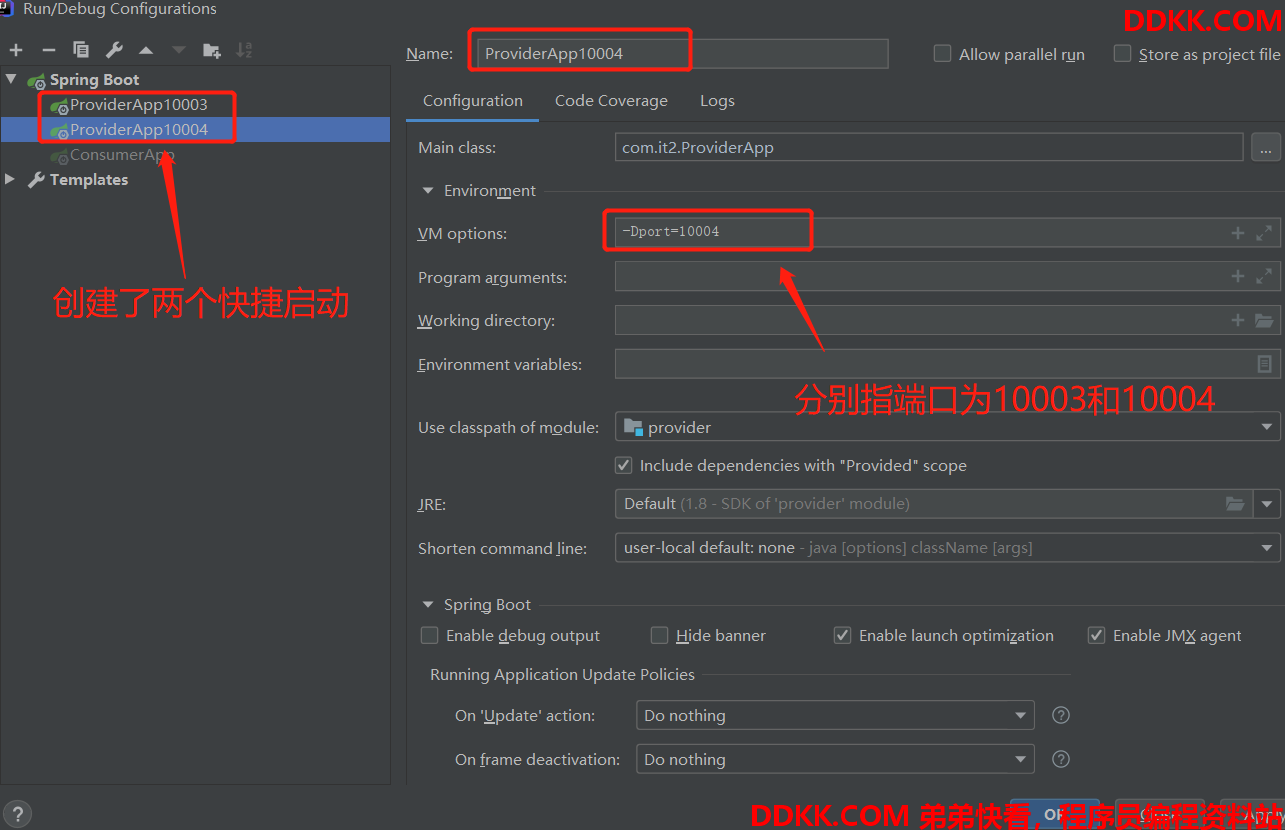Image resolution: width=1285 pixels, height=830 pixels.
Task: Collapse the Spring Boot settings section
Action: click(x=428, y=604)
